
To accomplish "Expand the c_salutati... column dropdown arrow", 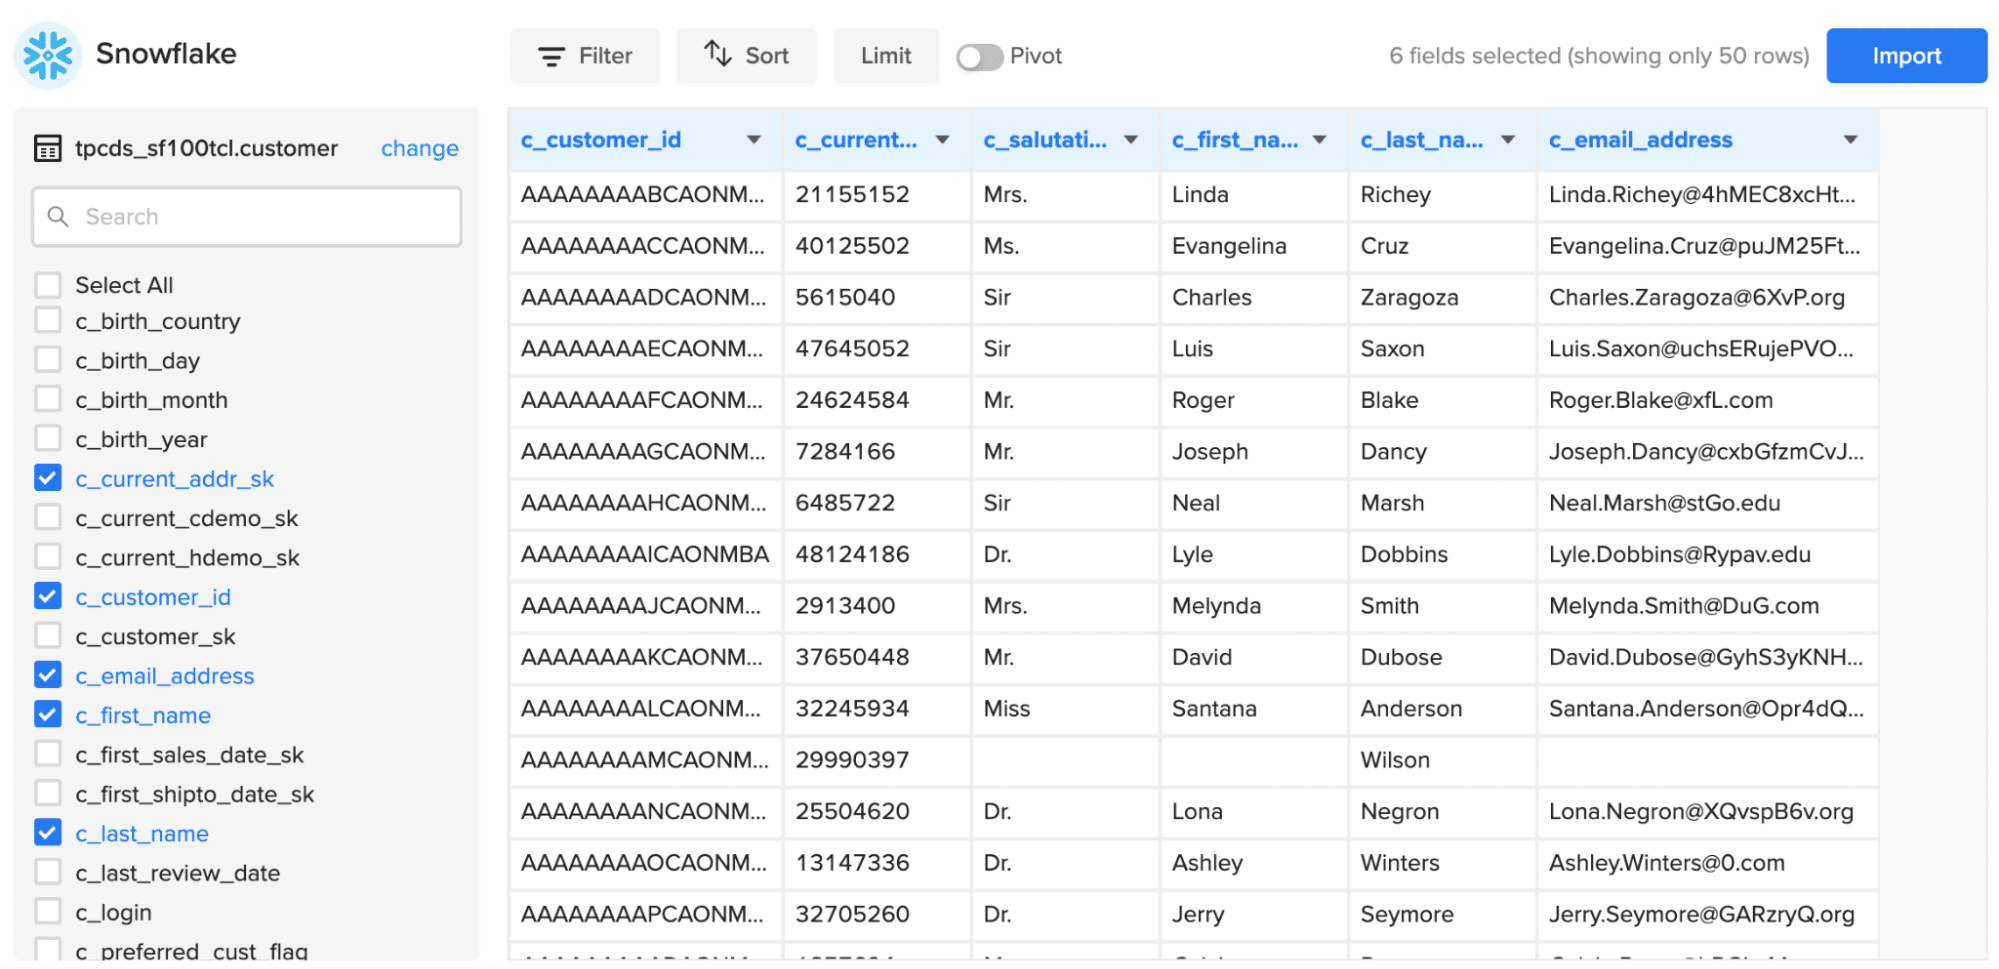I will click(1131, 140).
